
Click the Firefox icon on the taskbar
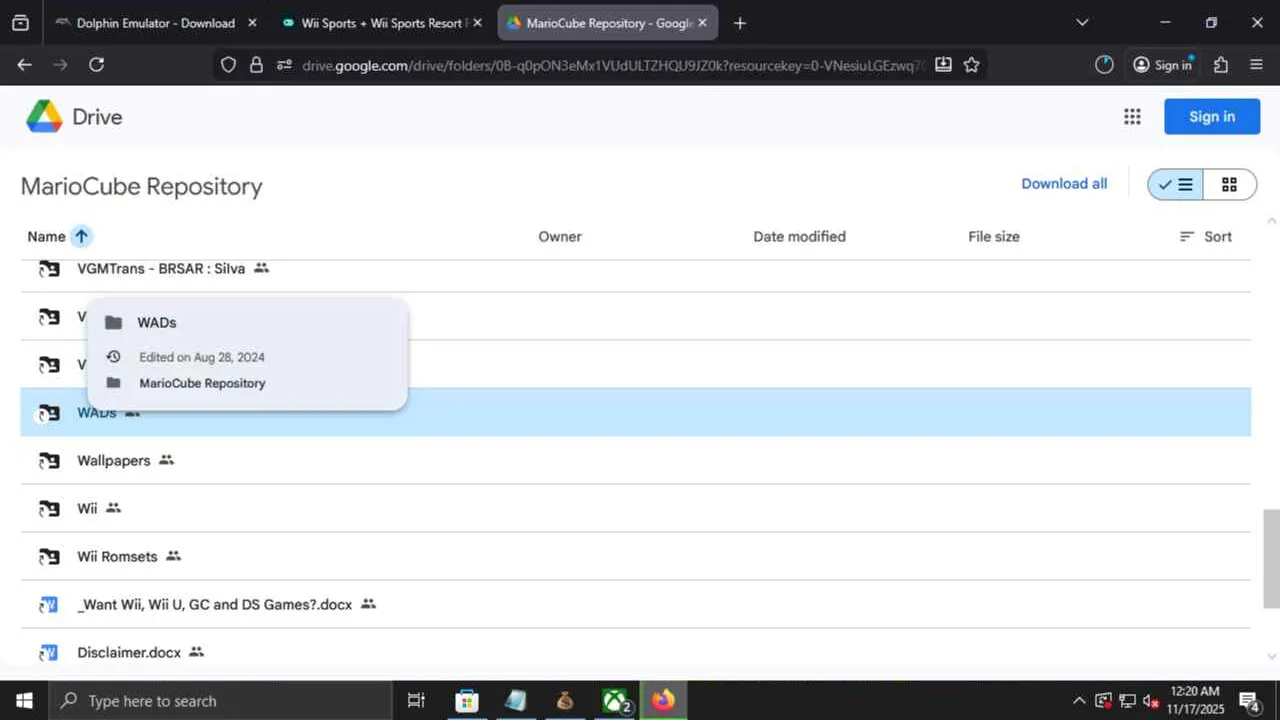(663, 701)
